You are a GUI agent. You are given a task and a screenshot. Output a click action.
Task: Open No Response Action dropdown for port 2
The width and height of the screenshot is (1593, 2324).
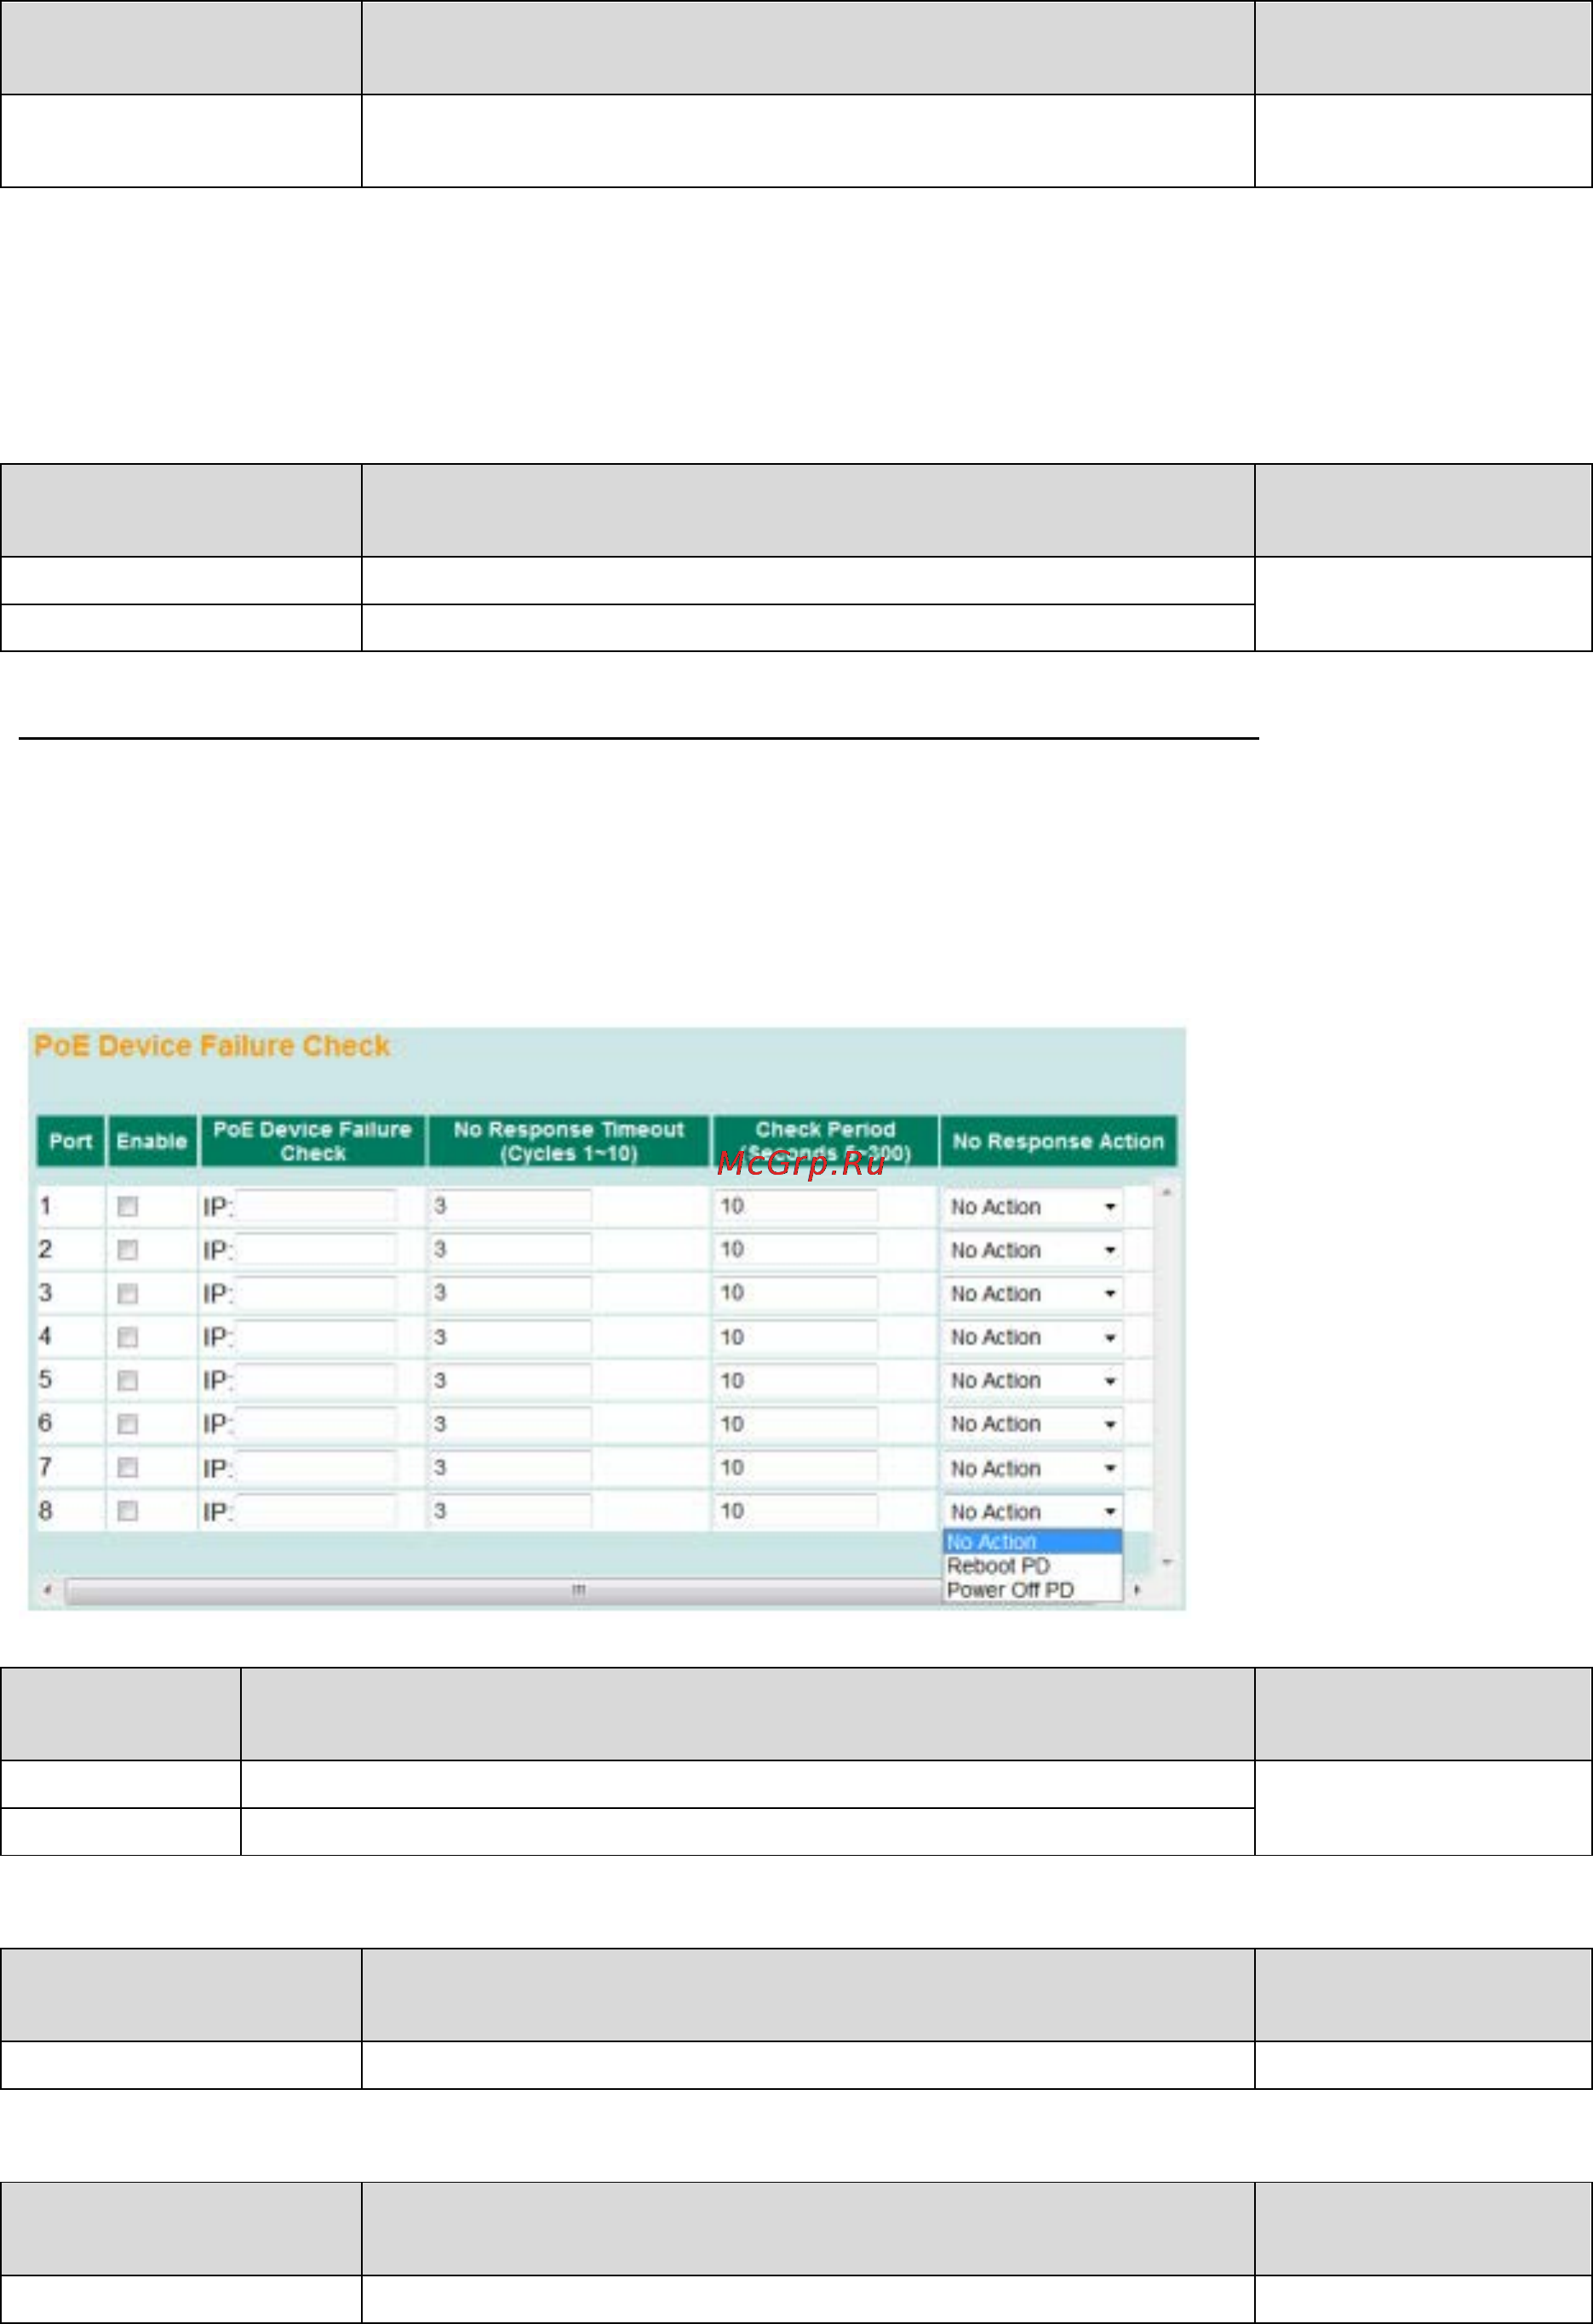pyautogui.click(x=1033, y=1250)
